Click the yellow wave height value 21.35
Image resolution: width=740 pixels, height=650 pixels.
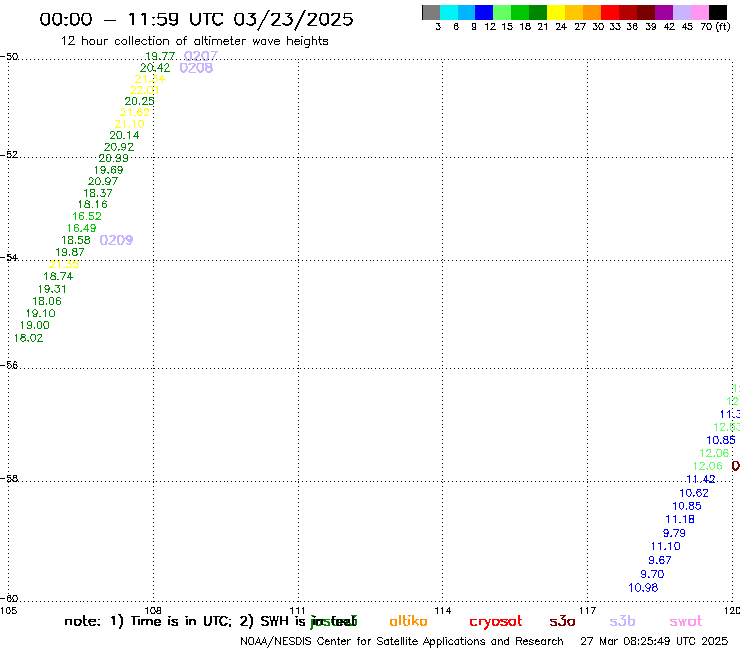[64, 264]
